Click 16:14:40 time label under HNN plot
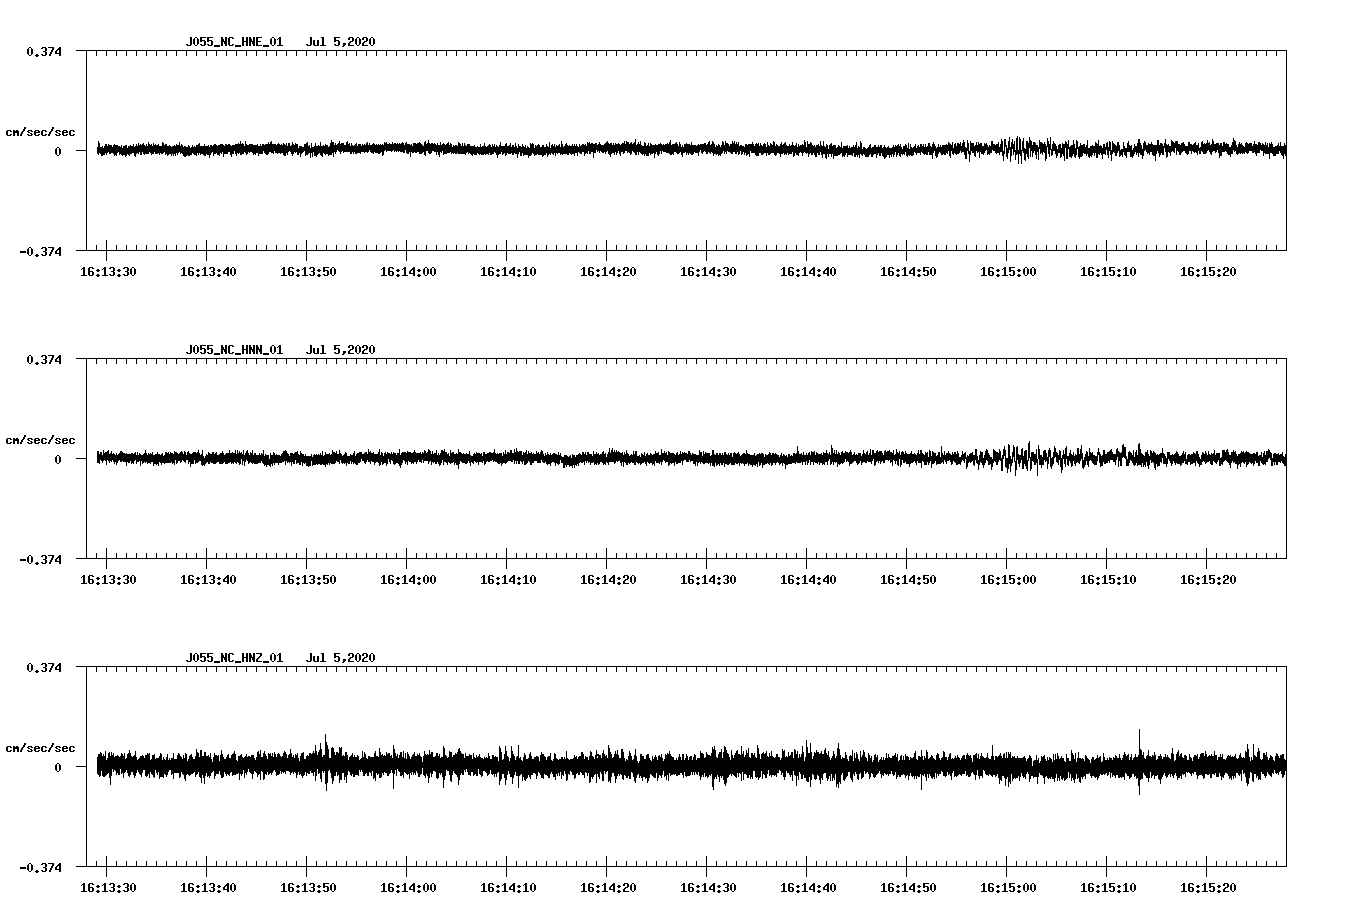The image size is (1358, 924). coord(808,580)
